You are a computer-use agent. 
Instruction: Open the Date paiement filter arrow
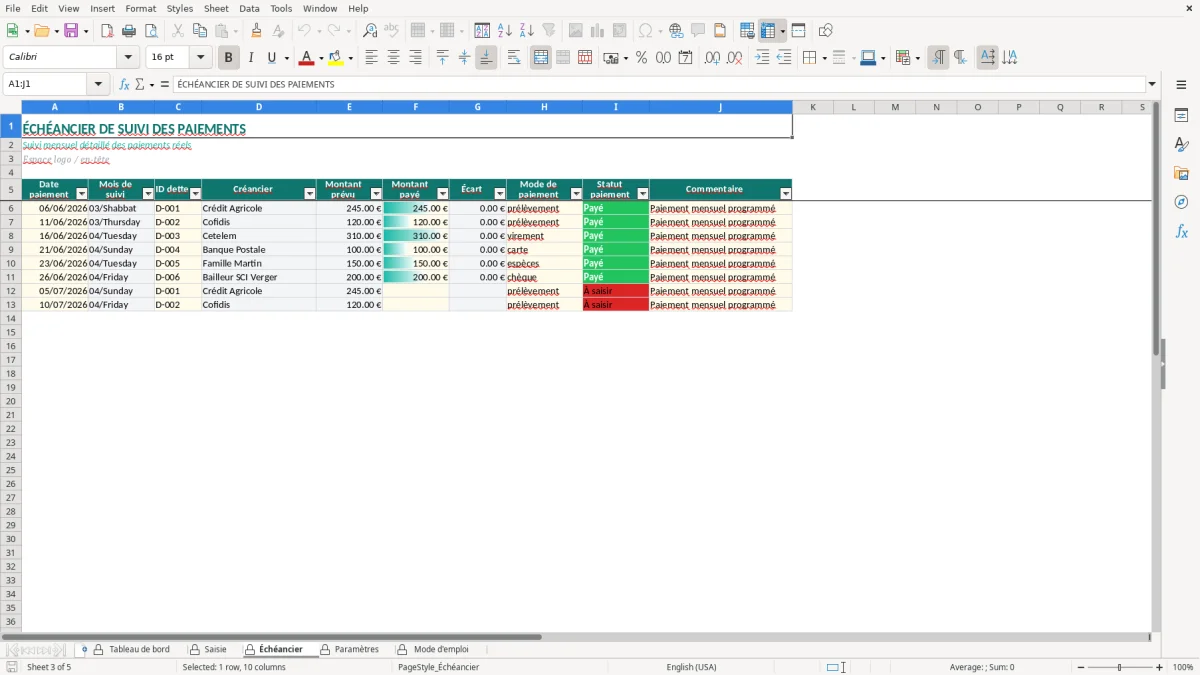(x=82, y=194)
